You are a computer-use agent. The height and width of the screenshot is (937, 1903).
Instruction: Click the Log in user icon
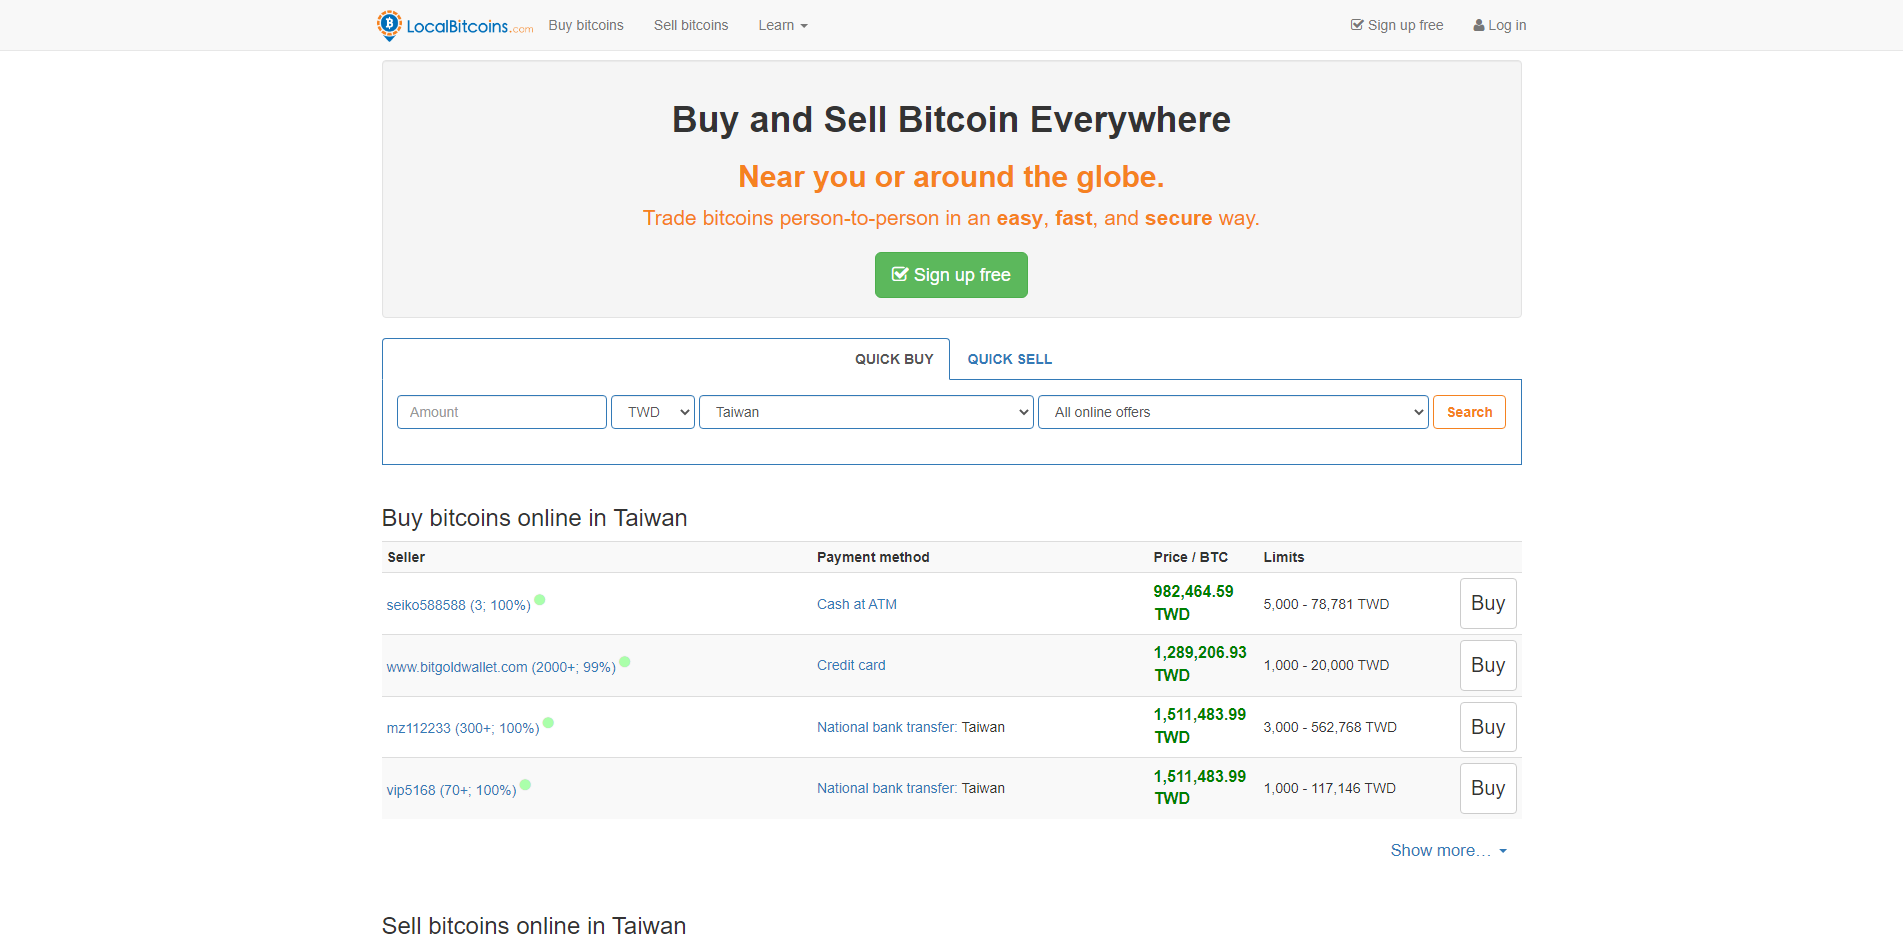pos(1479,25)
